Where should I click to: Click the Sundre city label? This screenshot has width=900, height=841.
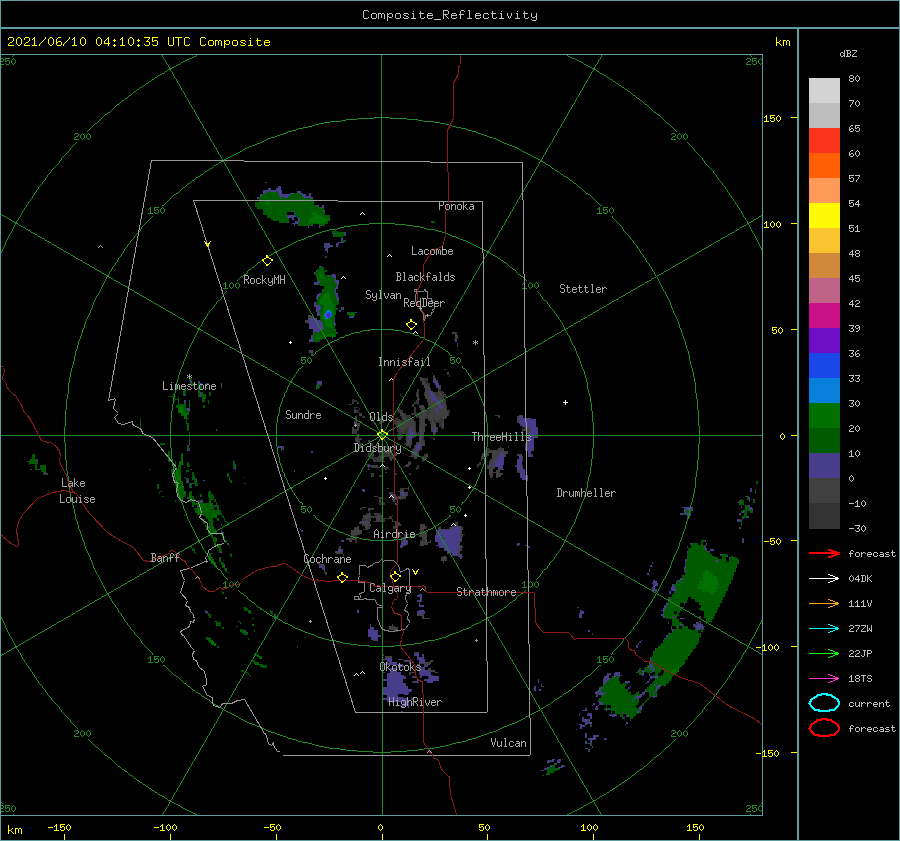coord(303,414)
